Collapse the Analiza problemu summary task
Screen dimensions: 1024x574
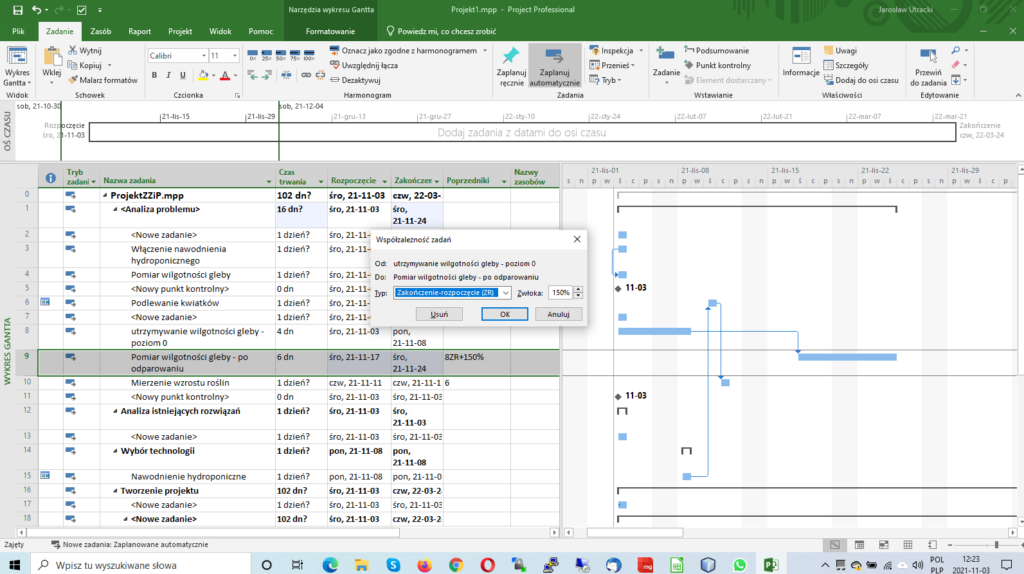coord(115,210)
